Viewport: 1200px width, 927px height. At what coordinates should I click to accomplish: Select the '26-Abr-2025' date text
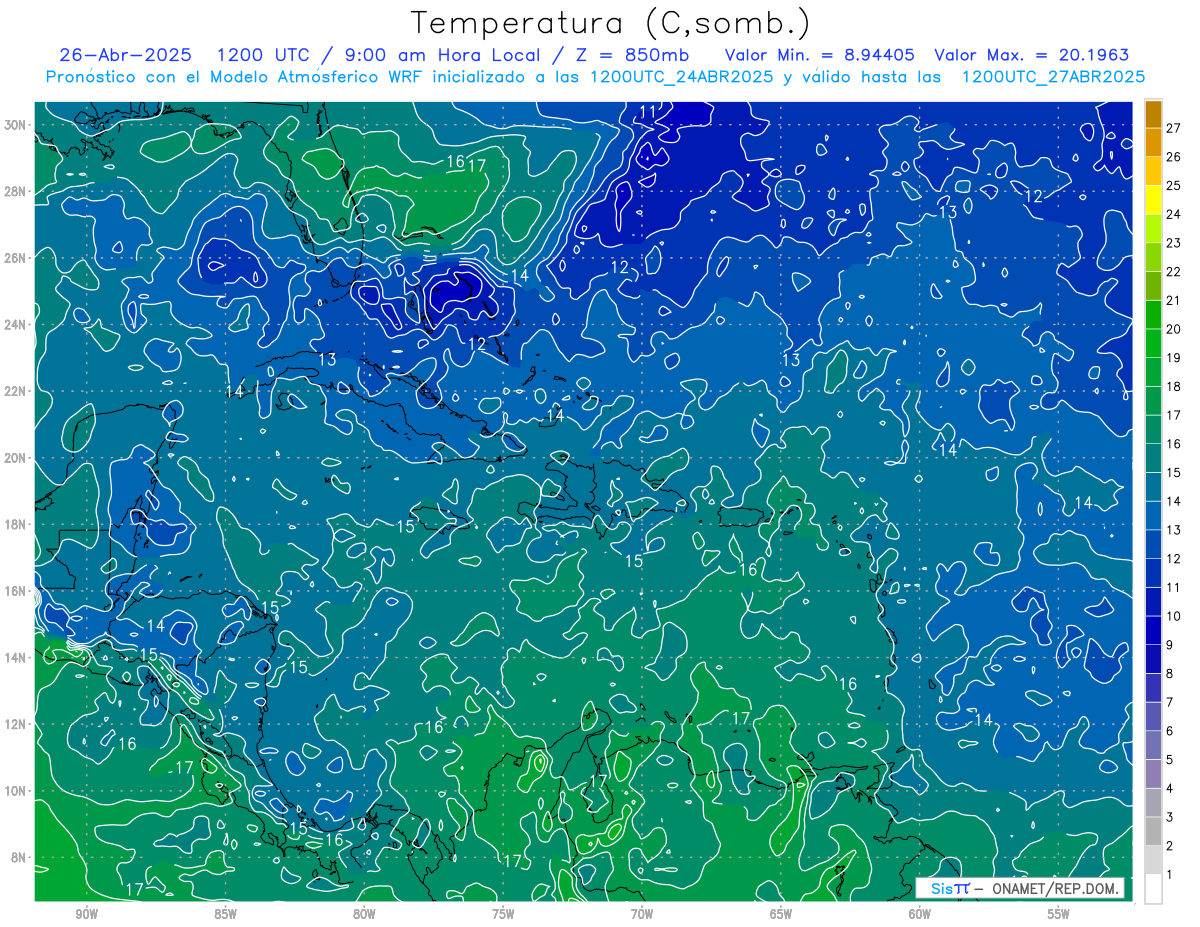(128, 55)
